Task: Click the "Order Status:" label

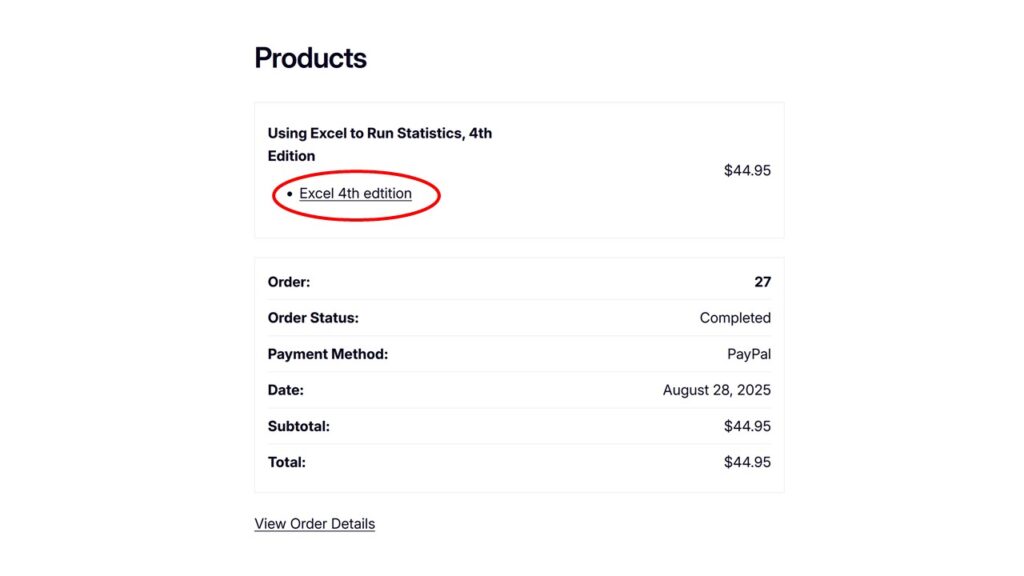Action: click(313, 318)
